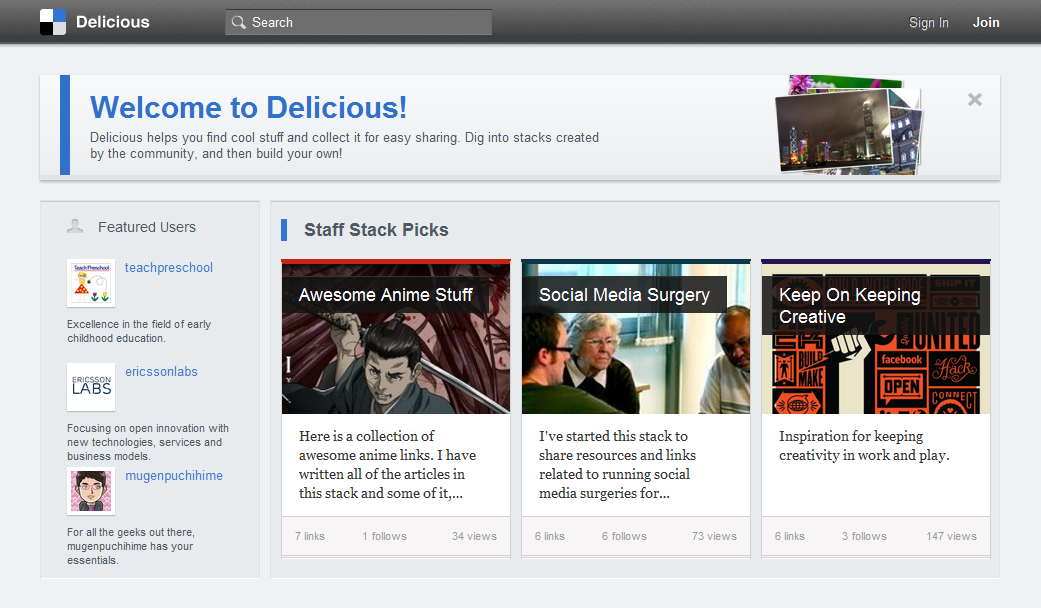Screen dimensions: 1041x608
Task: Click the Featured Users heading text
Action: pos(147,227)
